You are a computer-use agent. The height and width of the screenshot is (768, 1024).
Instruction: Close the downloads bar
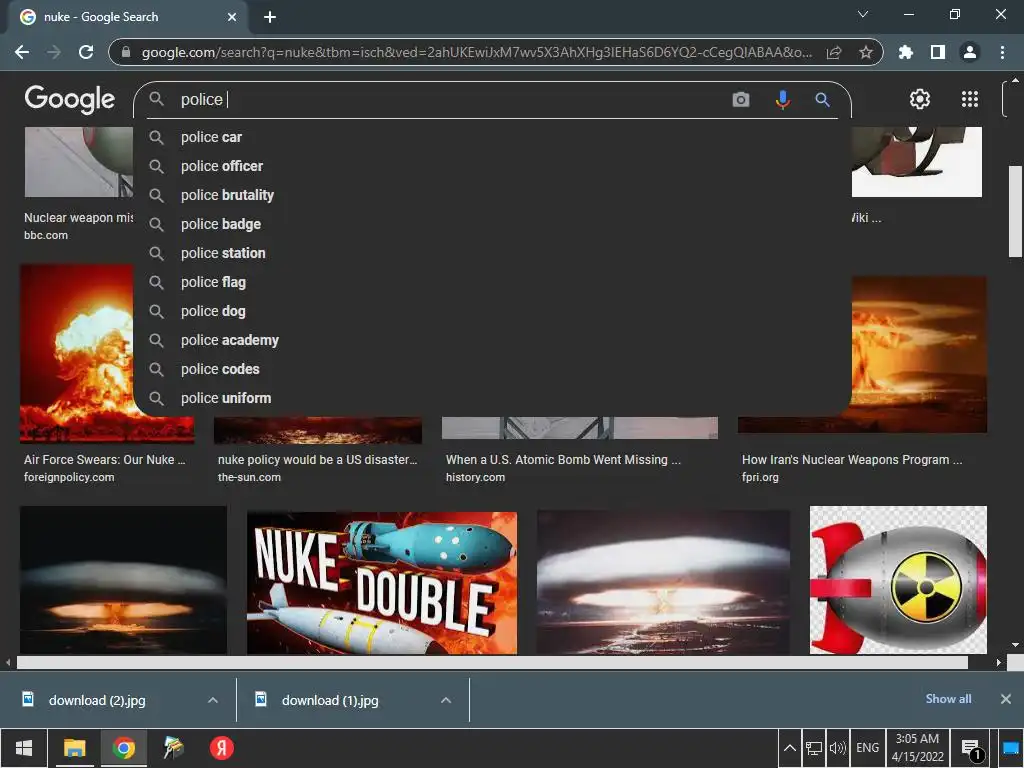pyautogui.click(x=1006, y=699)
